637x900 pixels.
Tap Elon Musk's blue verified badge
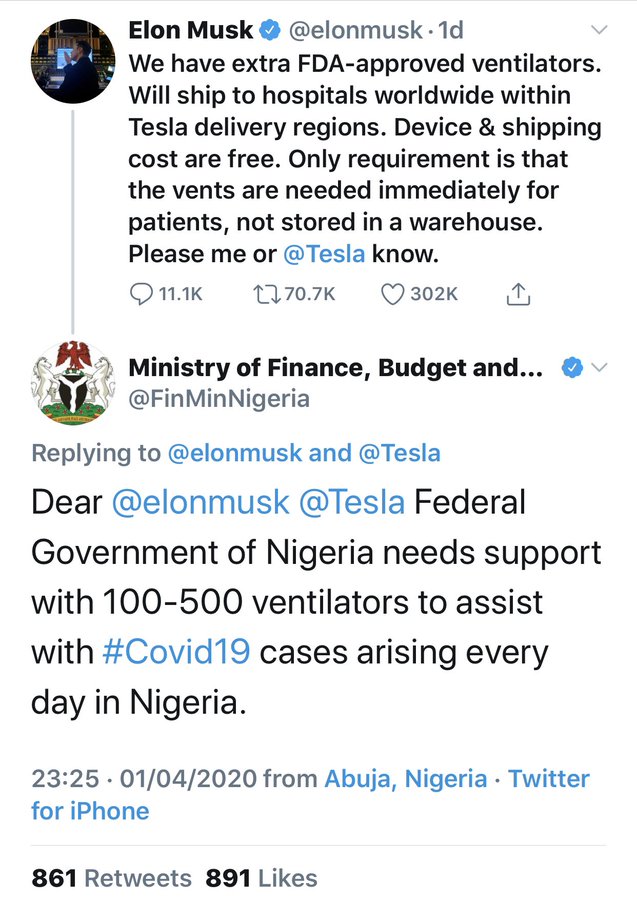(270, 30)
